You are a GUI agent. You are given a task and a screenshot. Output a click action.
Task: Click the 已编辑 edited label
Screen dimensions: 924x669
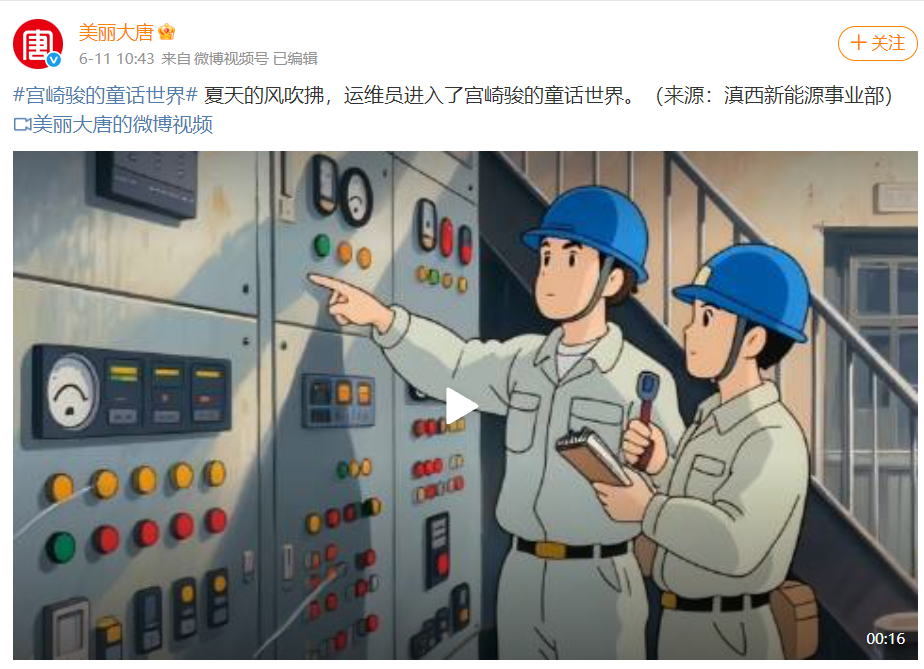295,58
